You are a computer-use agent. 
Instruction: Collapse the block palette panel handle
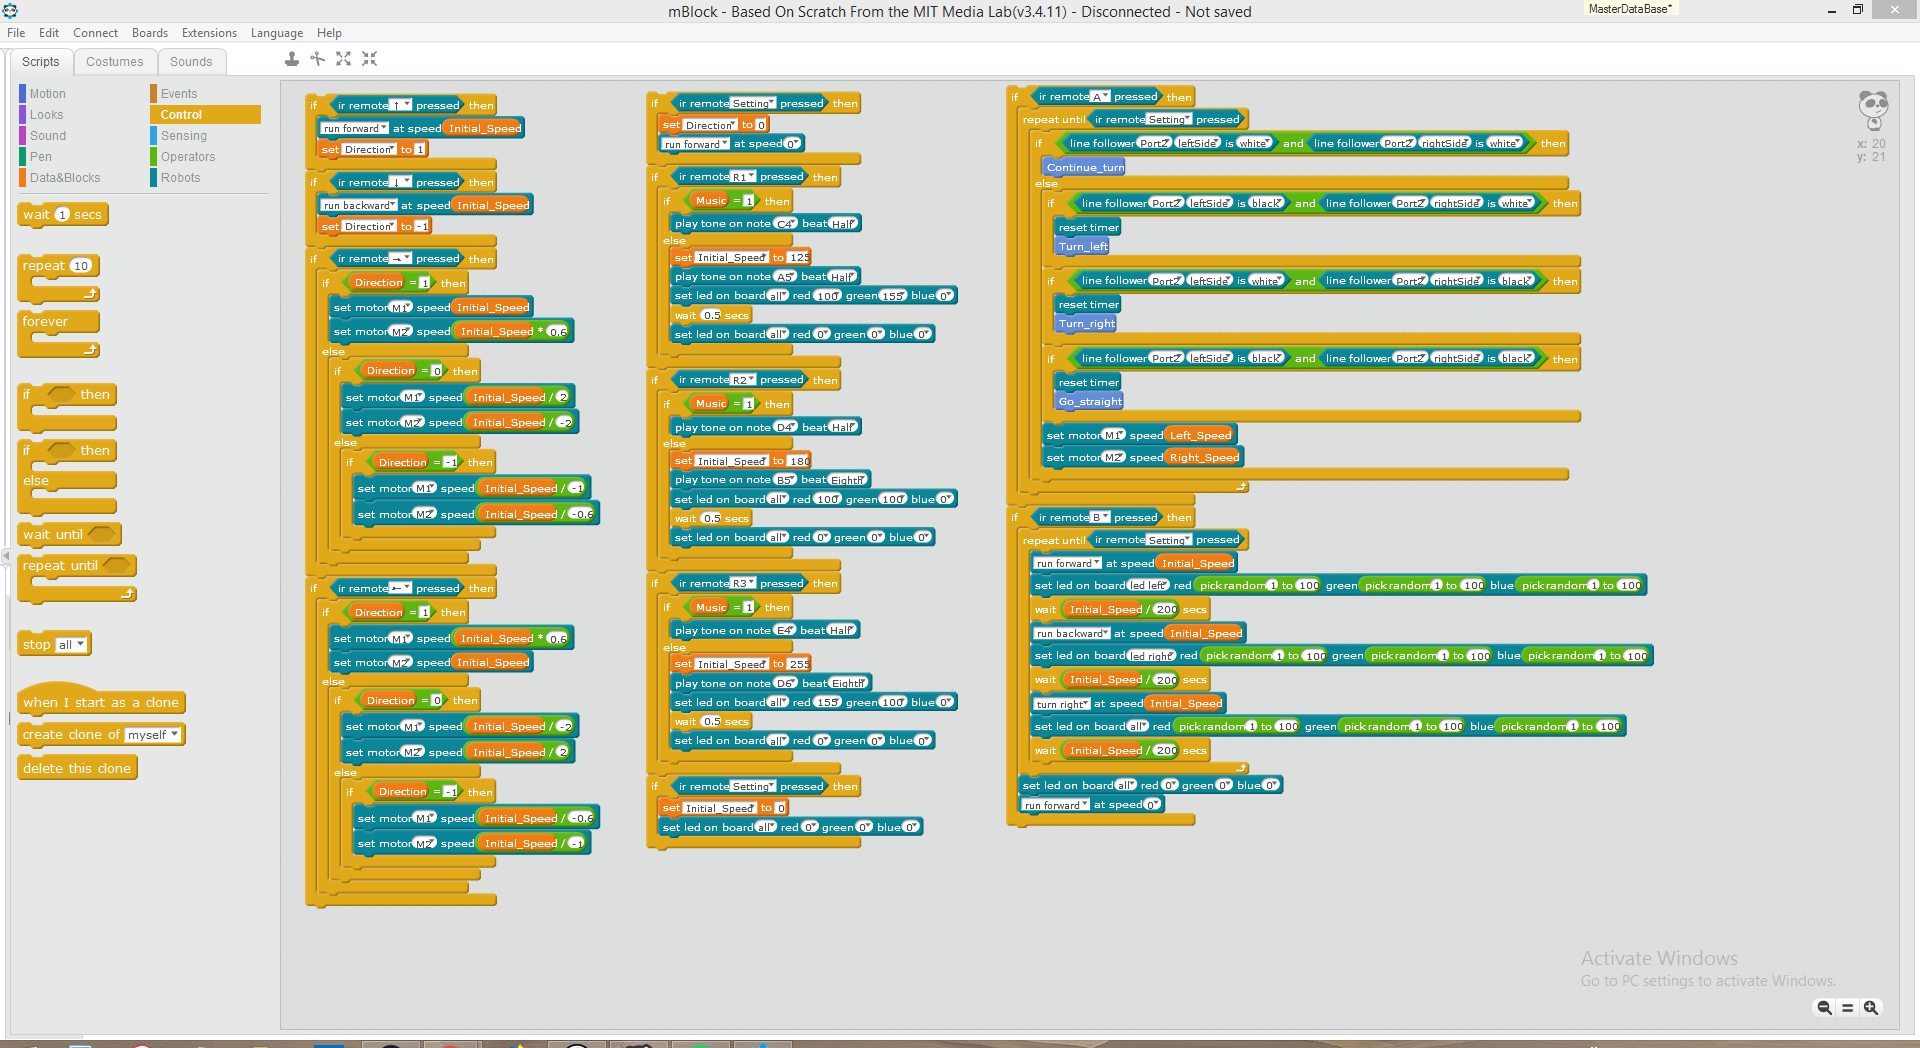pos(5,555)
